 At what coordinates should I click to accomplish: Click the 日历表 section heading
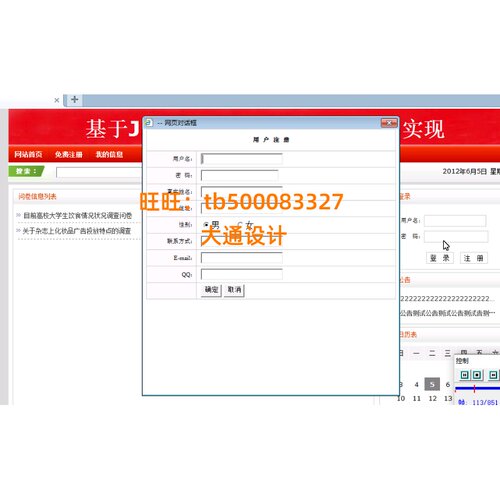point(408,334)
